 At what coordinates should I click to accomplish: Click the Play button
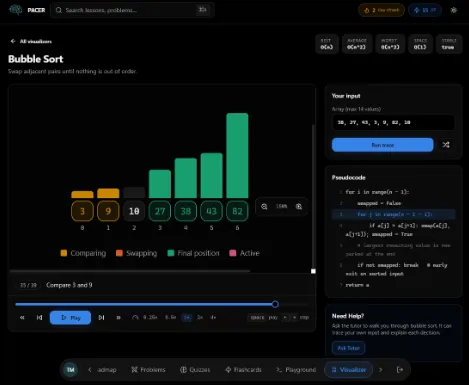coord(70,318)
